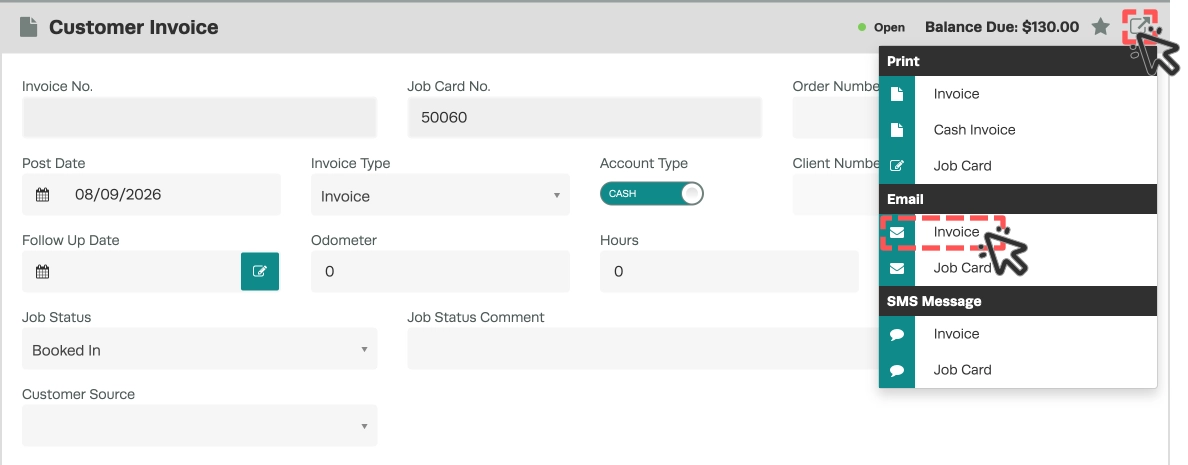Click the SMS Message section header
This screenshot has width=1188, height=465.
click(x=1018, y=301)
